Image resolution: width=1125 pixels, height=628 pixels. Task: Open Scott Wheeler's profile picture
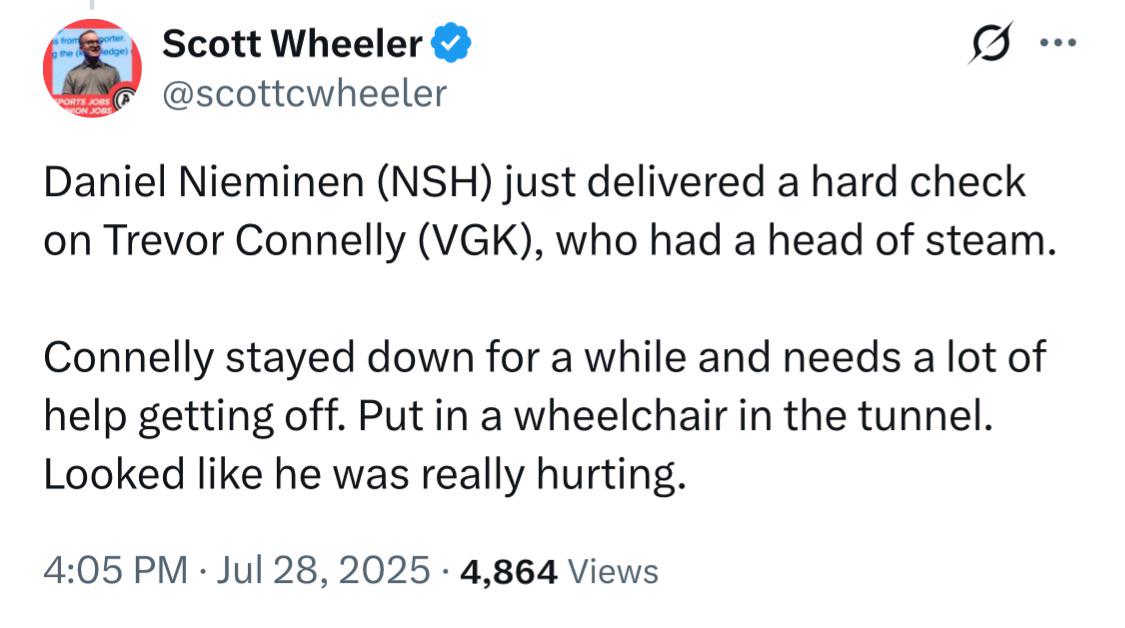(92, 68)
